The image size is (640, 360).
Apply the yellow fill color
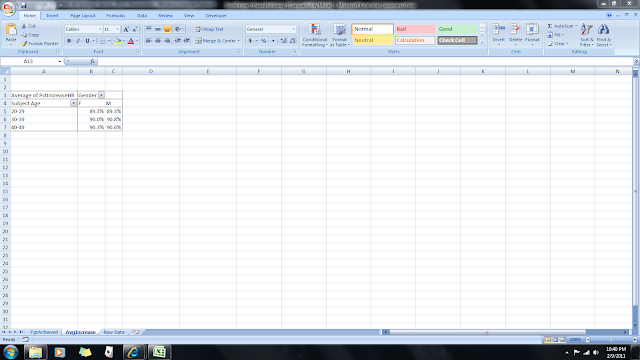[118, 41]
